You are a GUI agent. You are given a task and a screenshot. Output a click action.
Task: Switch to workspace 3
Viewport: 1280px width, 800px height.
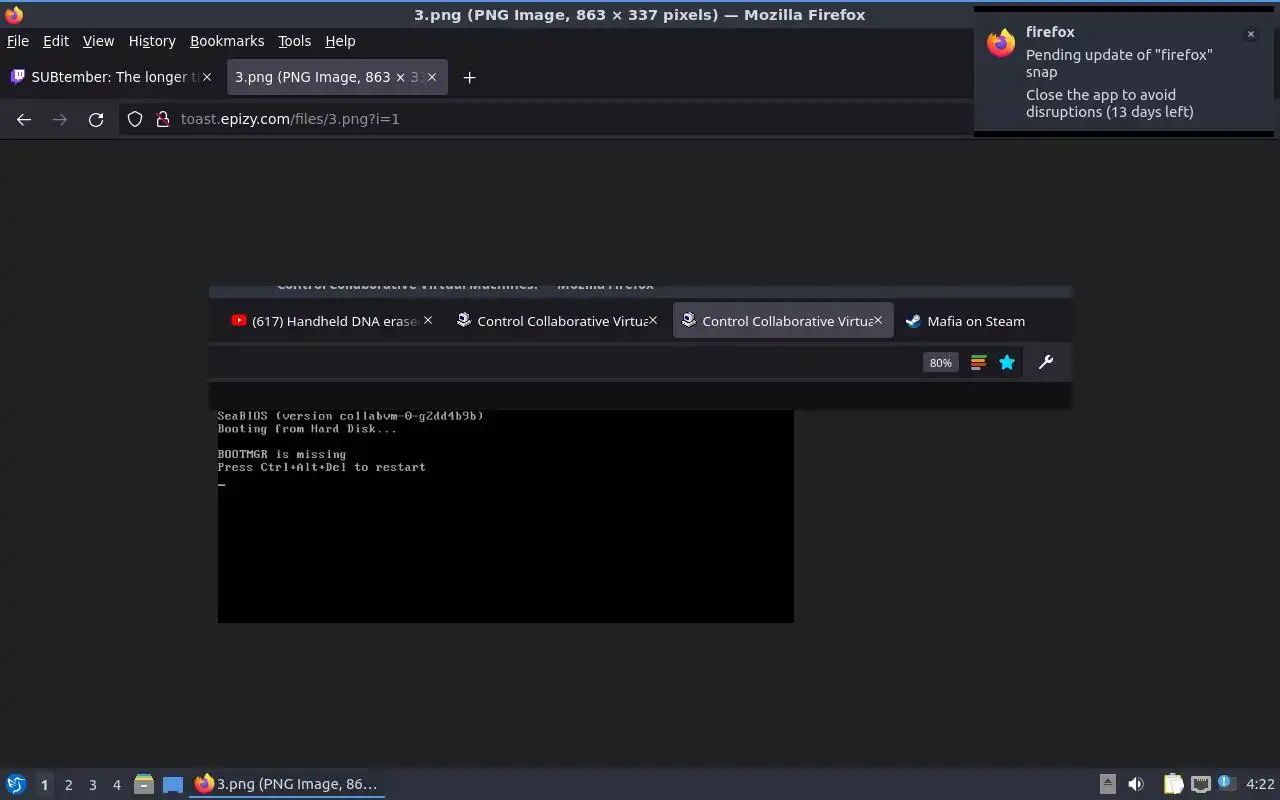pyautogui.click(x=92, y=785)
